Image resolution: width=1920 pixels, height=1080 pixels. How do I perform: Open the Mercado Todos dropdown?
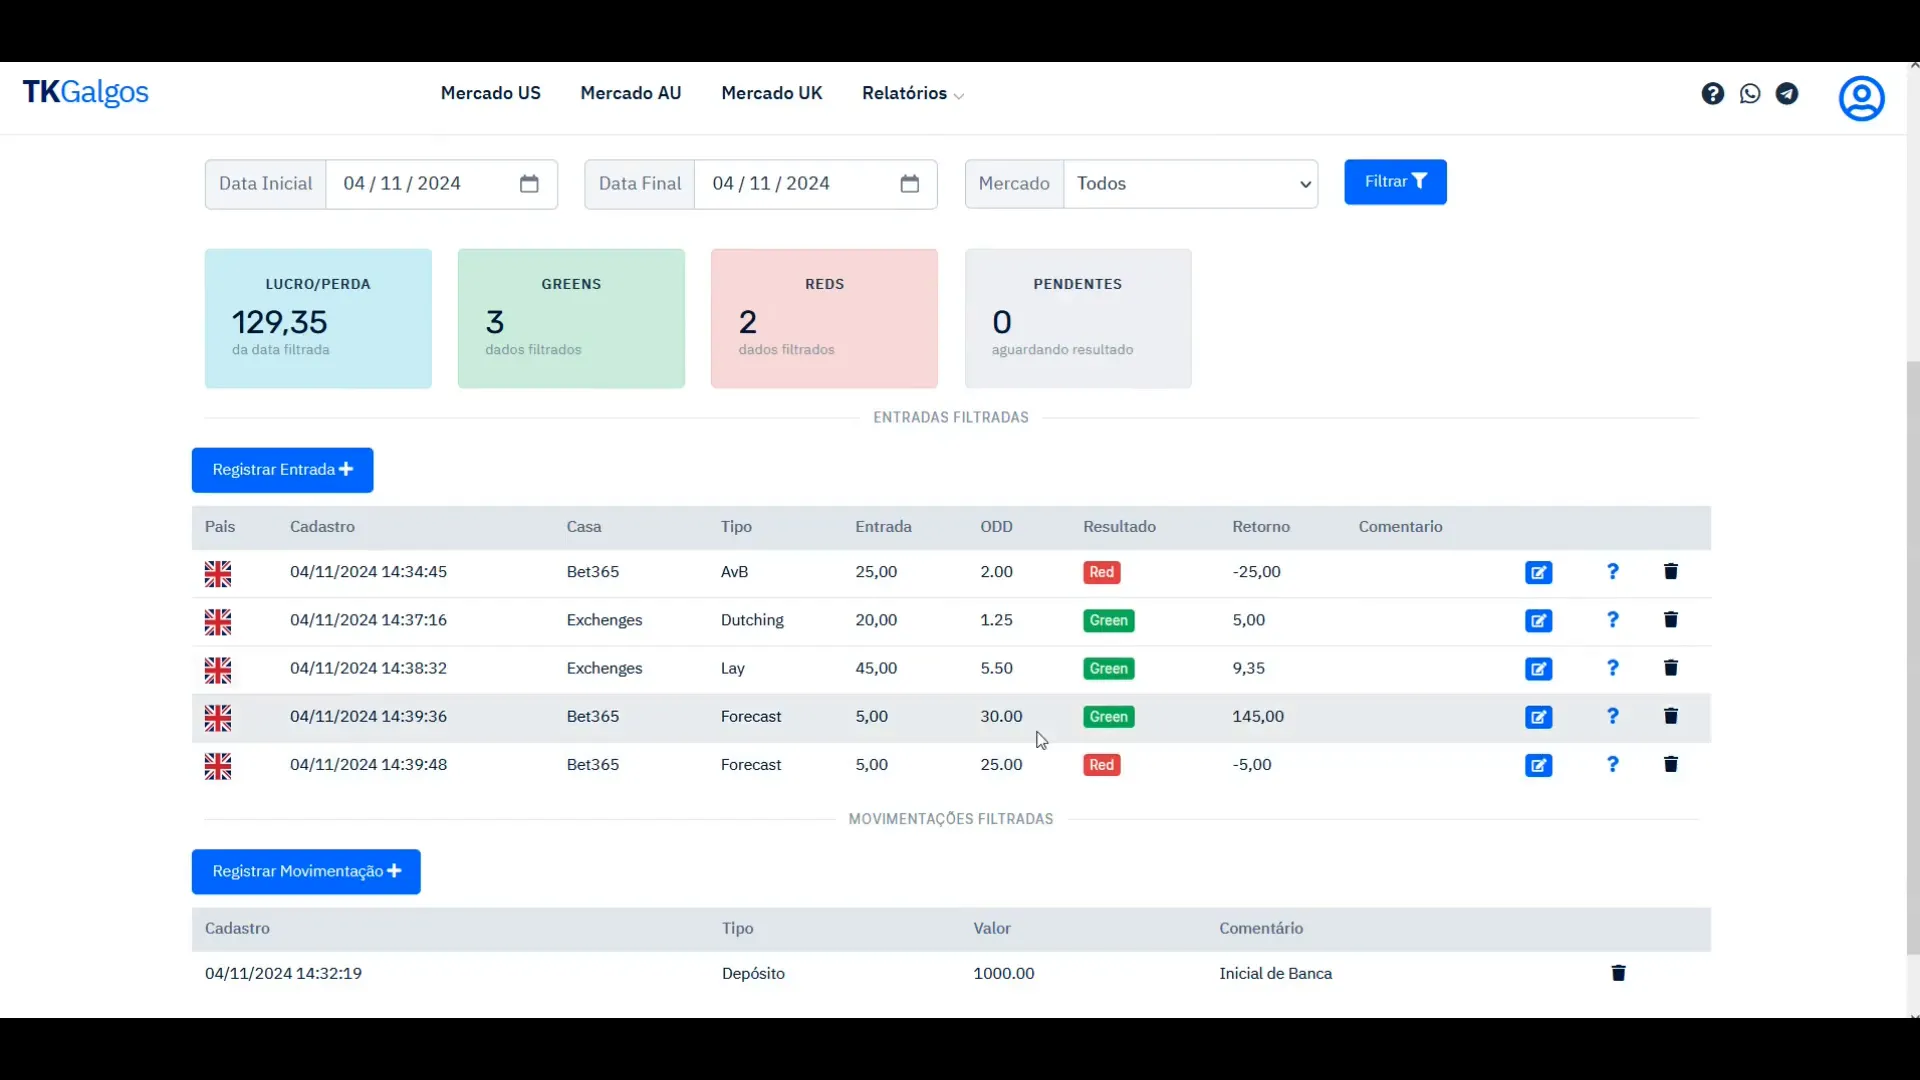(x=1190, y=184)
